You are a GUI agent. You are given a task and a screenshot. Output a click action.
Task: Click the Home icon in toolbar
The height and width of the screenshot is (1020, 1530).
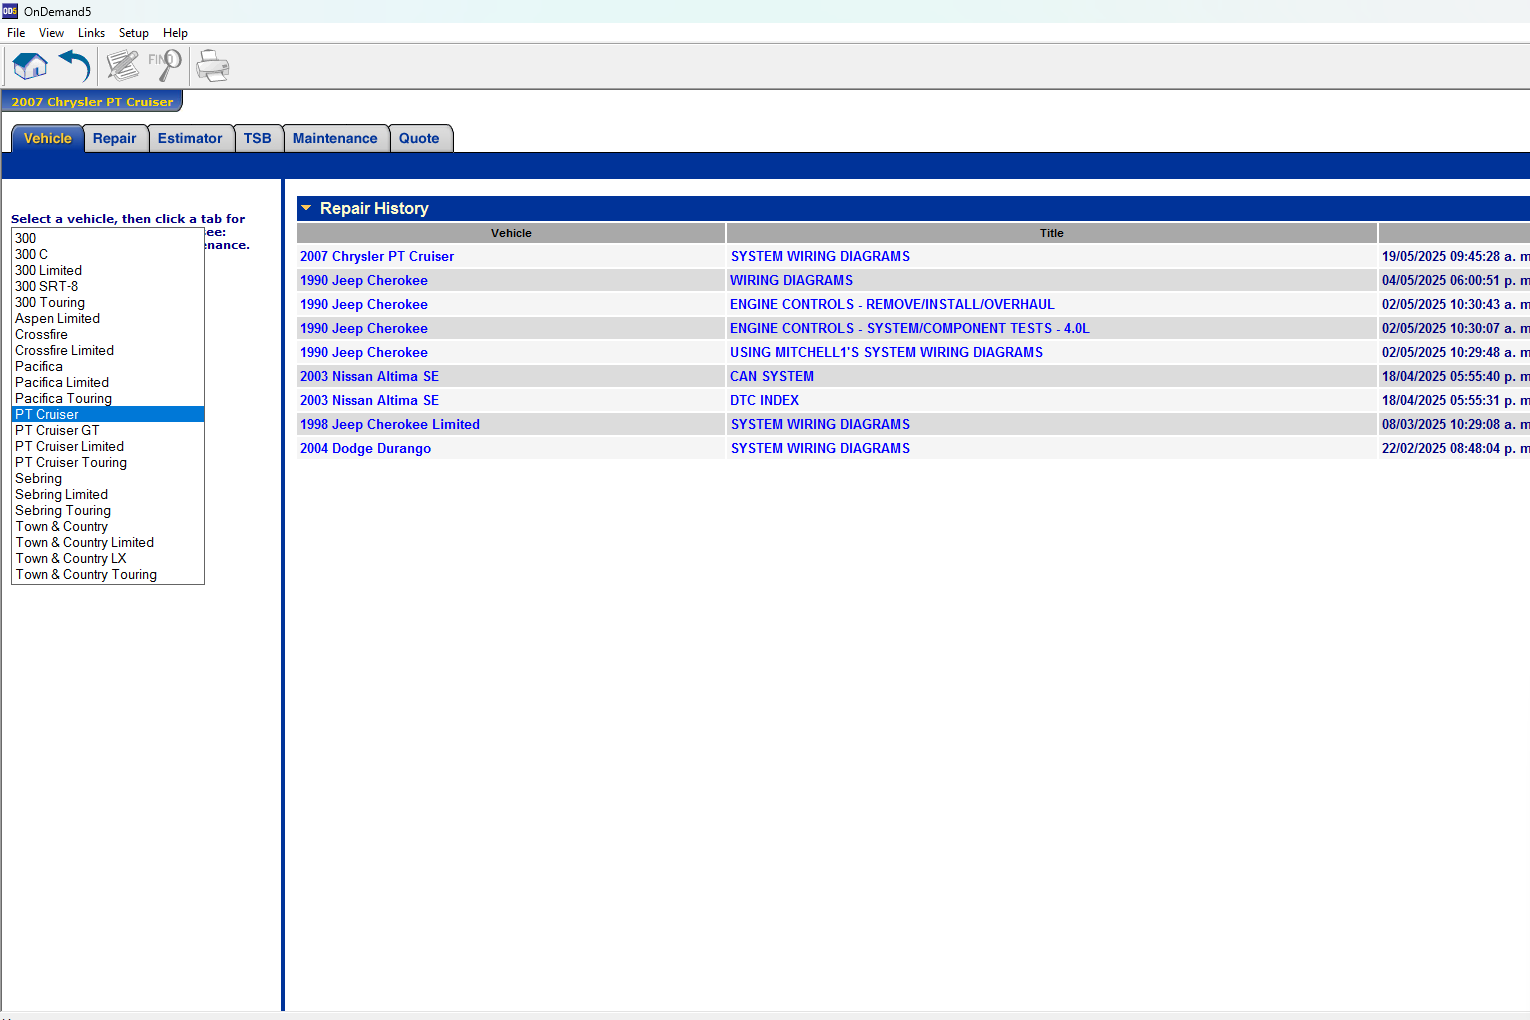[30, 67]
